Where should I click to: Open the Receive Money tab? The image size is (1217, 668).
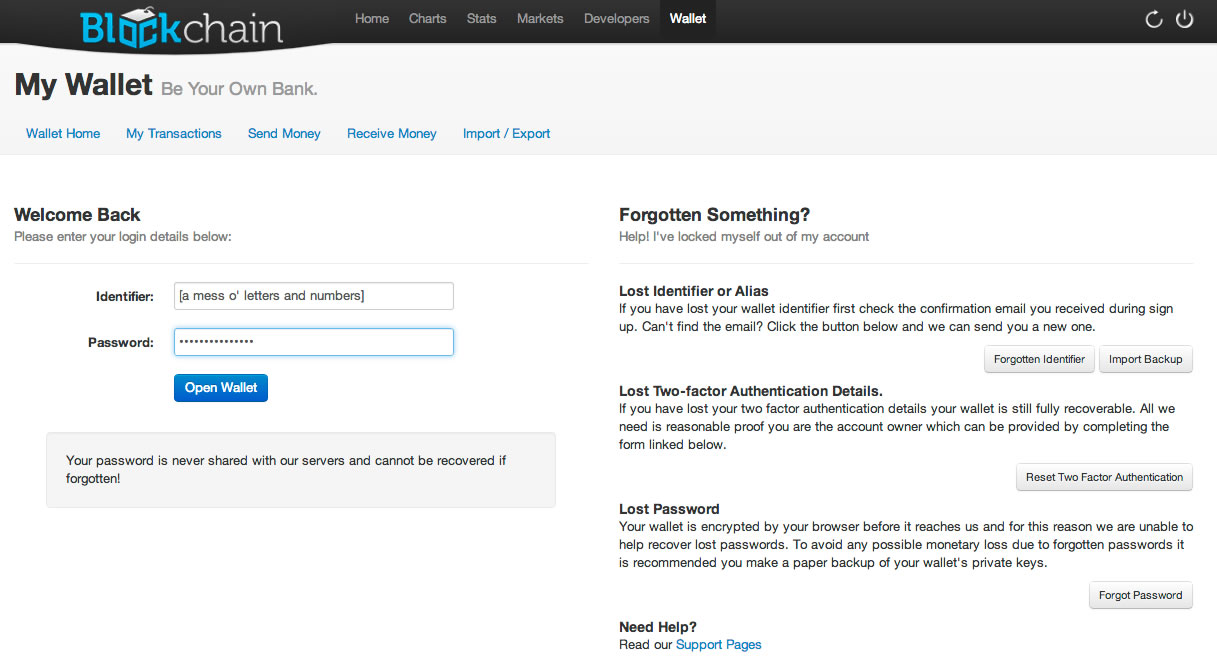click(x=392, y=134)
